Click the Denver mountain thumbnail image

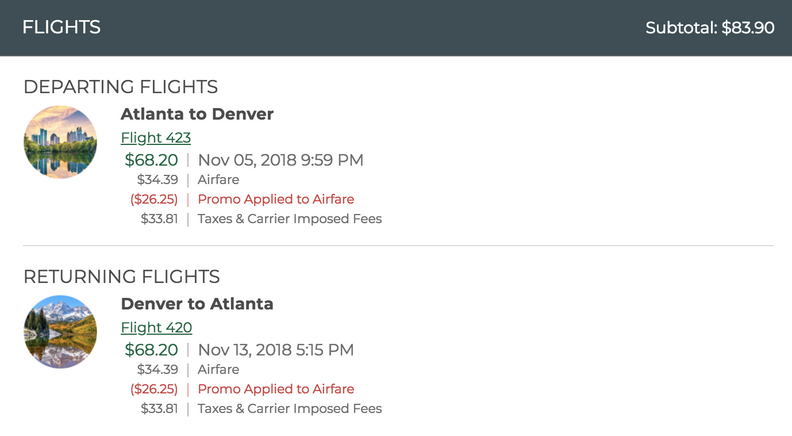click(x=60, y=332)
